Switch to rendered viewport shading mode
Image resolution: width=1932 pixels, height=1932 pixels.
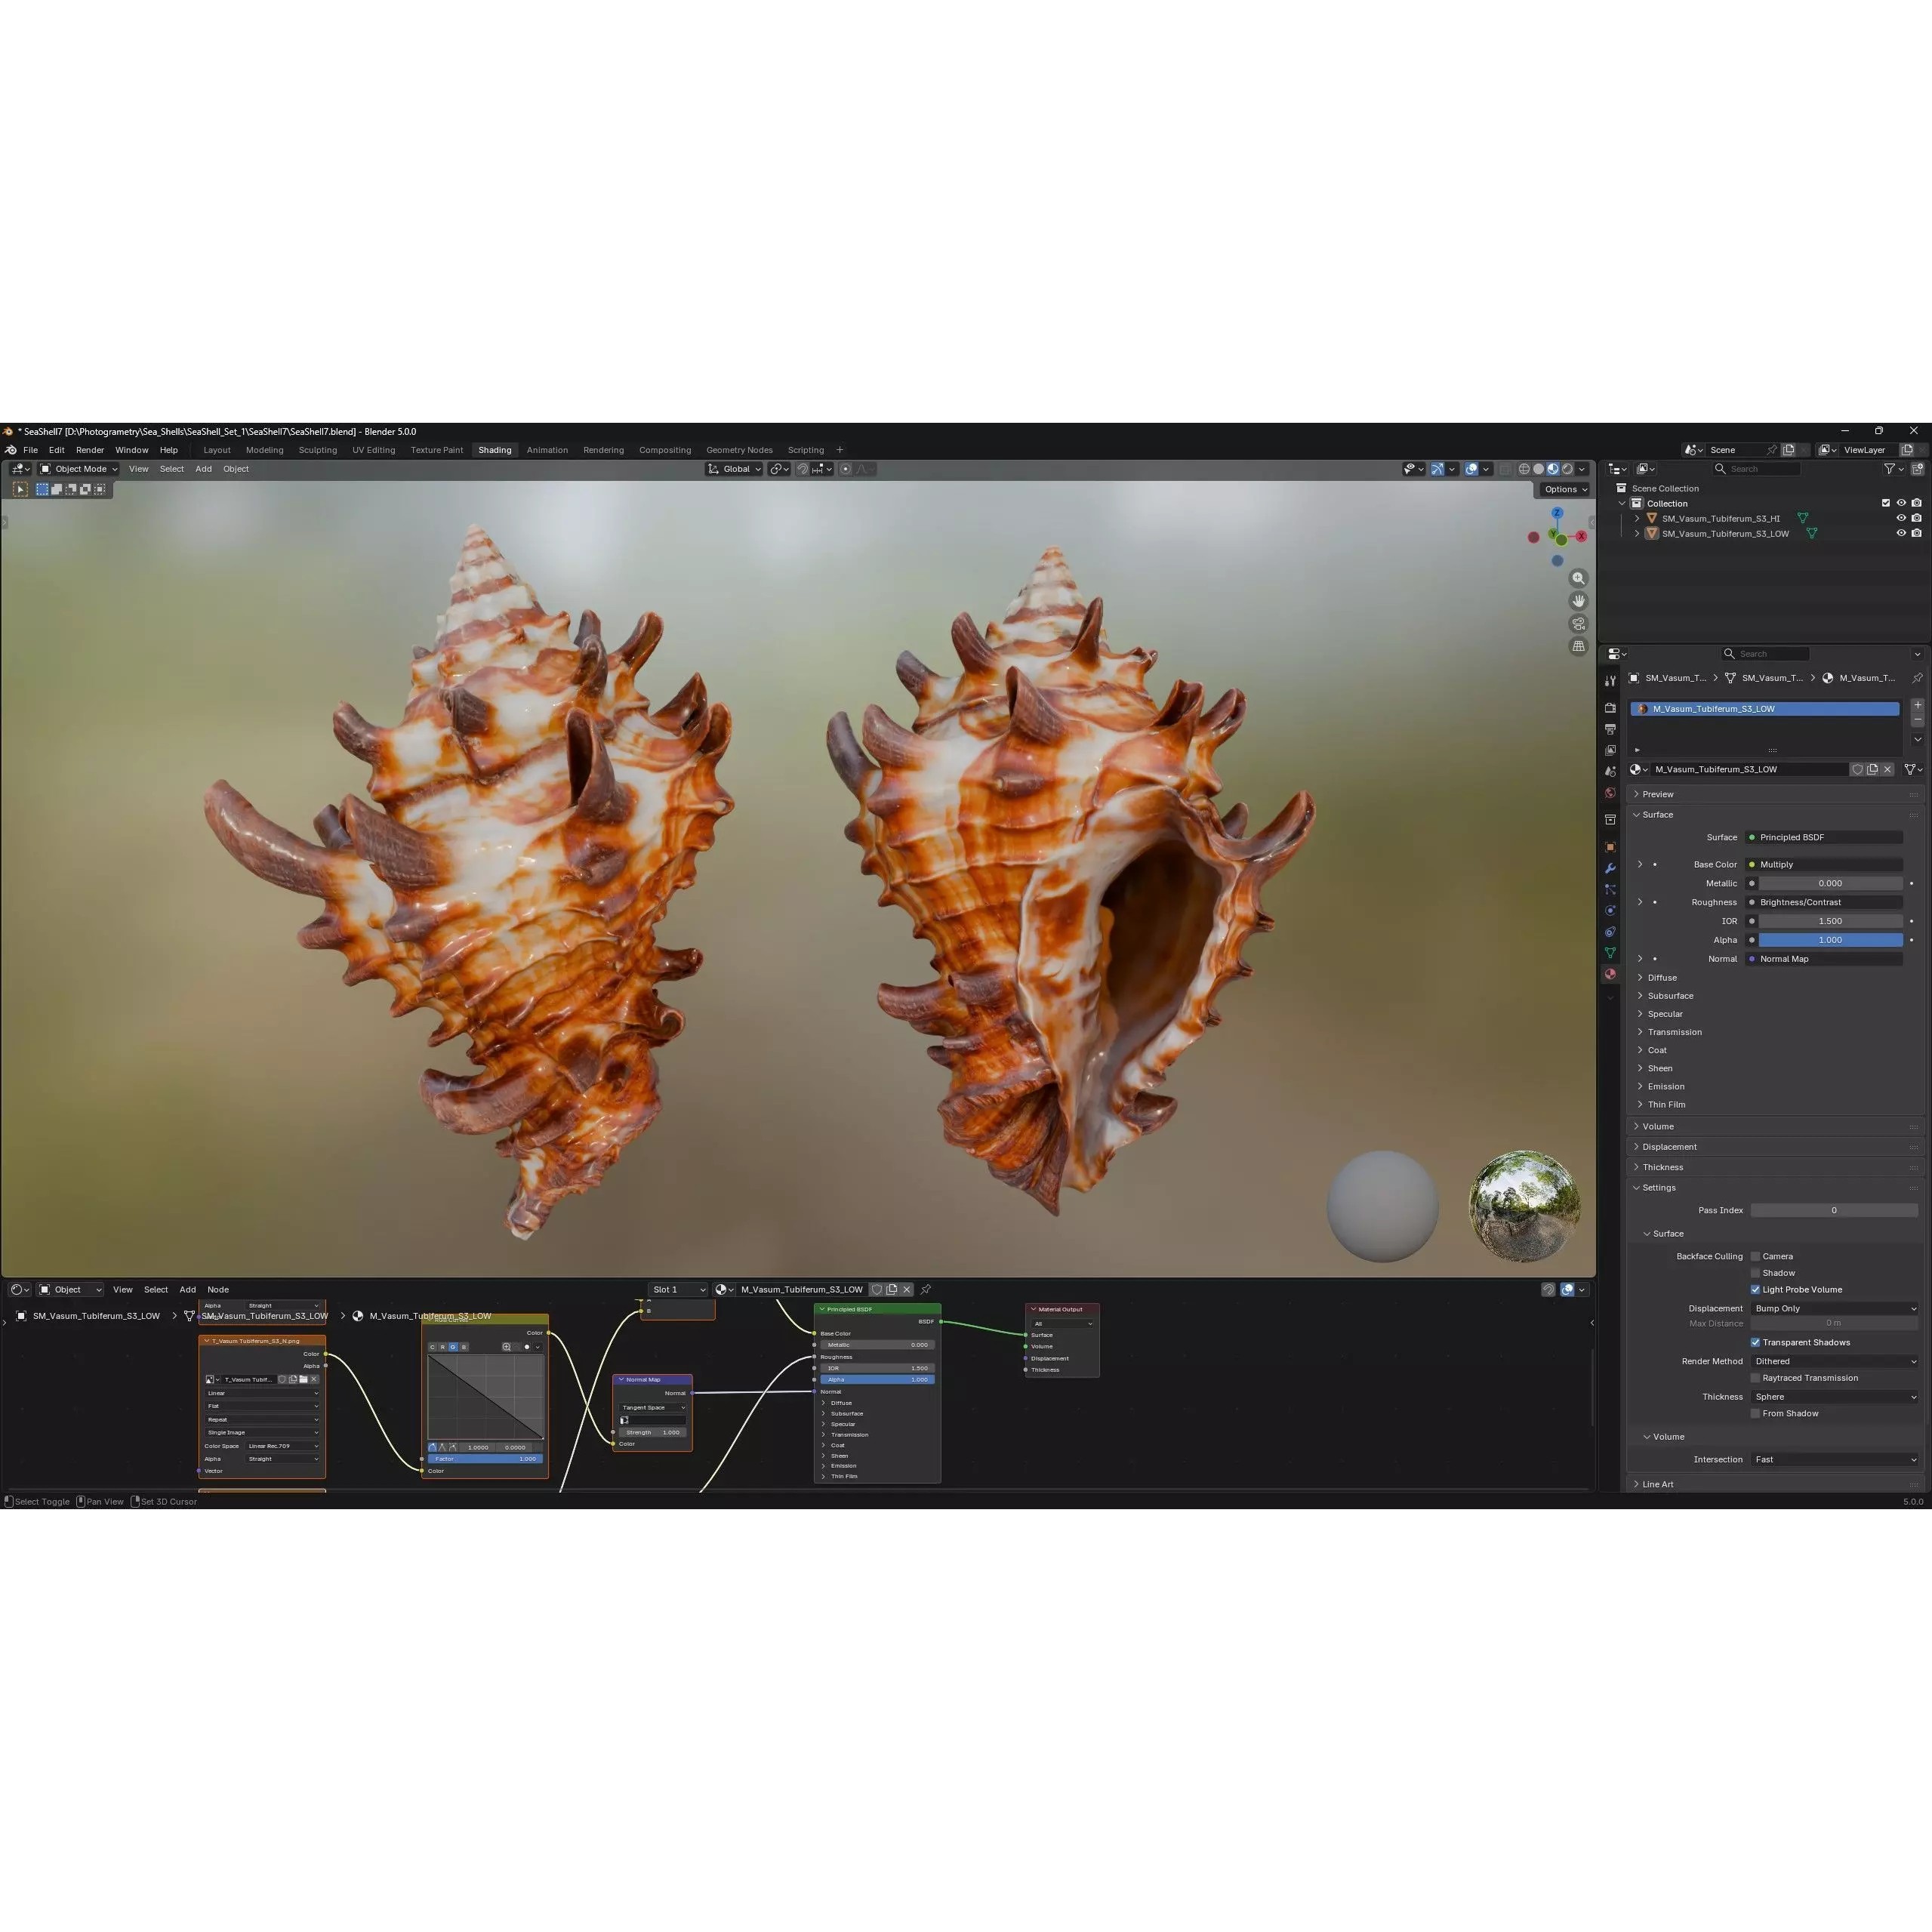[x=1567, y=469]
